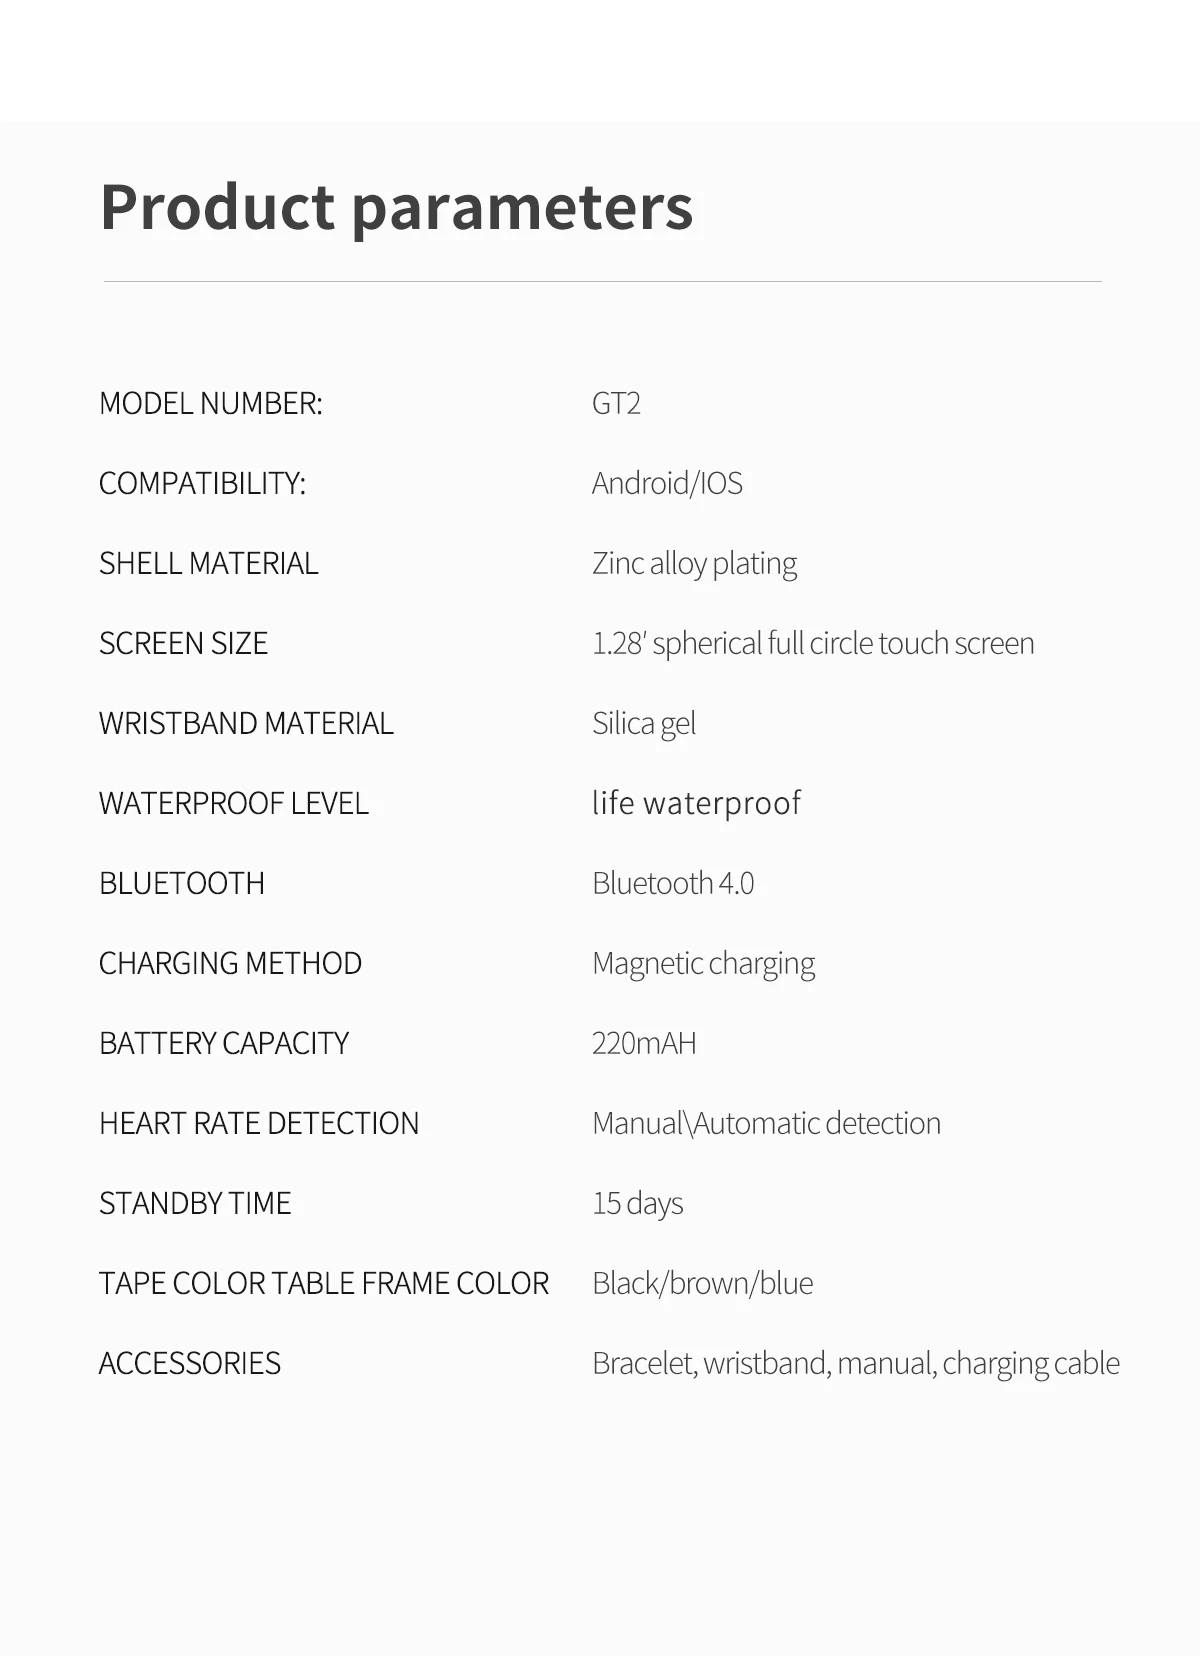Image resolution: width=1200 pixels, height=1656 pixels.
Task: Select the SCREEN SIZE label
Action: (183, 643)
